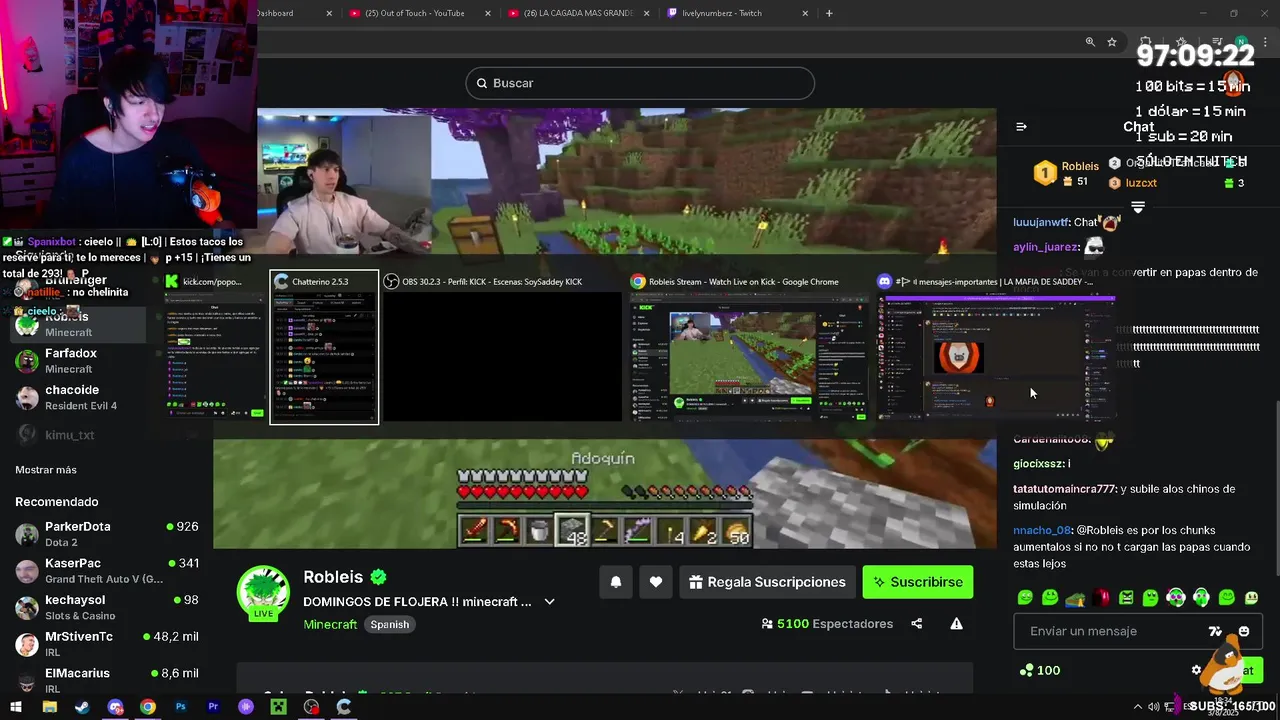The height and width of the screenshot is (720, 1280).
Task: Click Regala Suscripciones button
Action: coord(768,582)
